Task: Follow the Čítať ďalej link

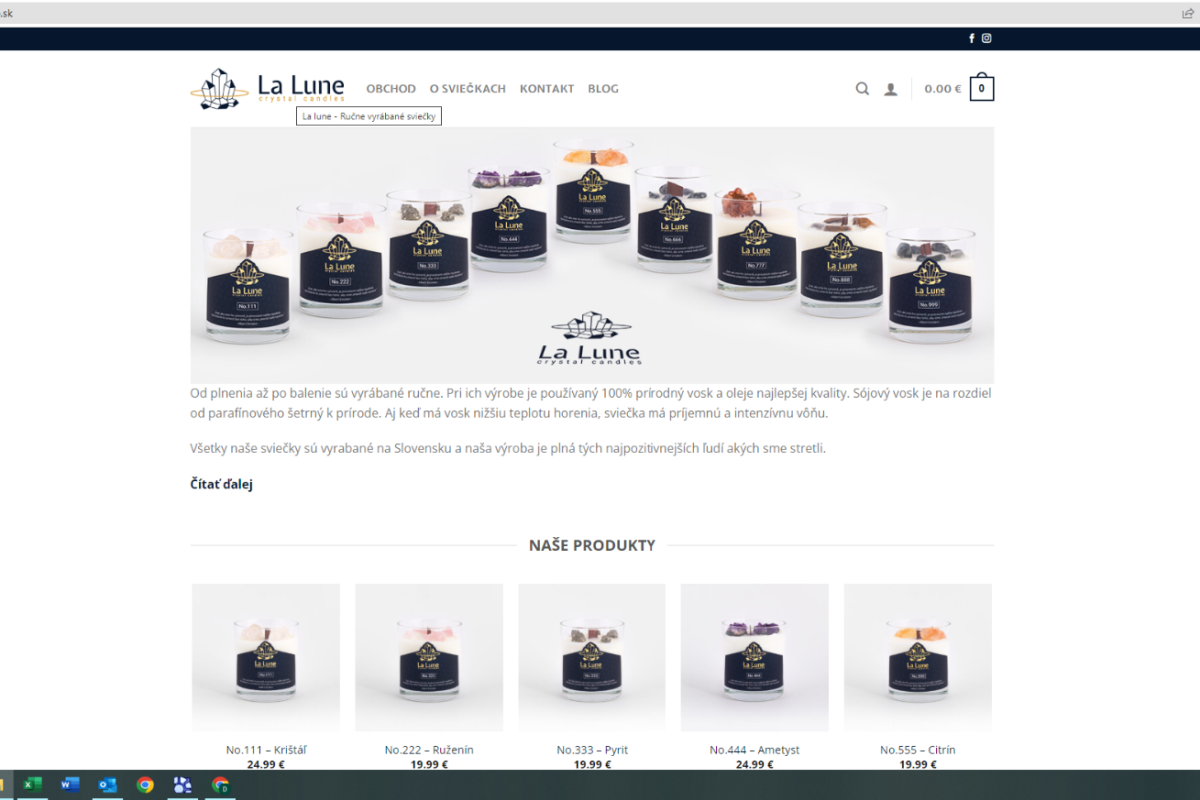Action: pyautogui.click(x=221, y=484)
